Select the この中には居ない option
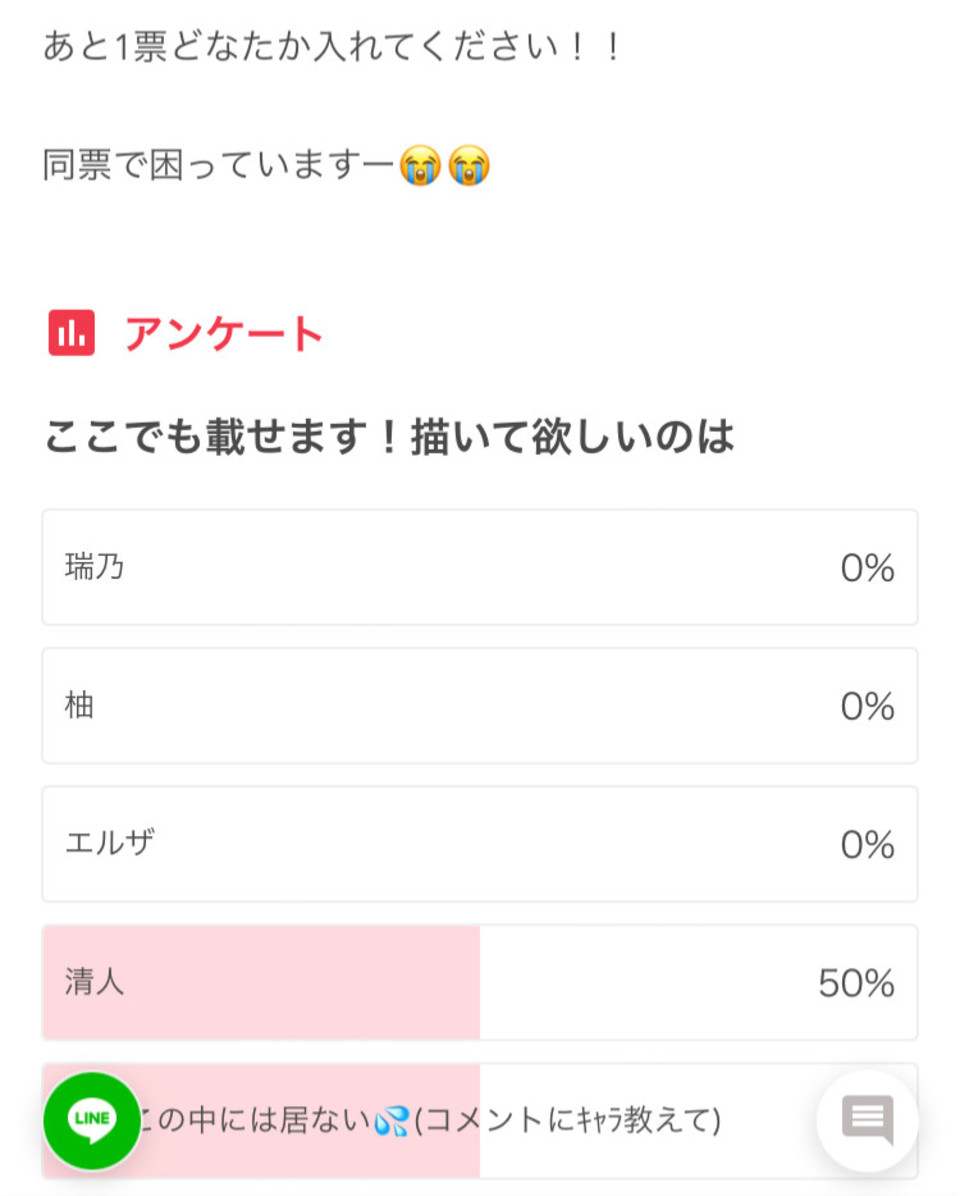960x1196 pixels. click(x=480, y=1120)
